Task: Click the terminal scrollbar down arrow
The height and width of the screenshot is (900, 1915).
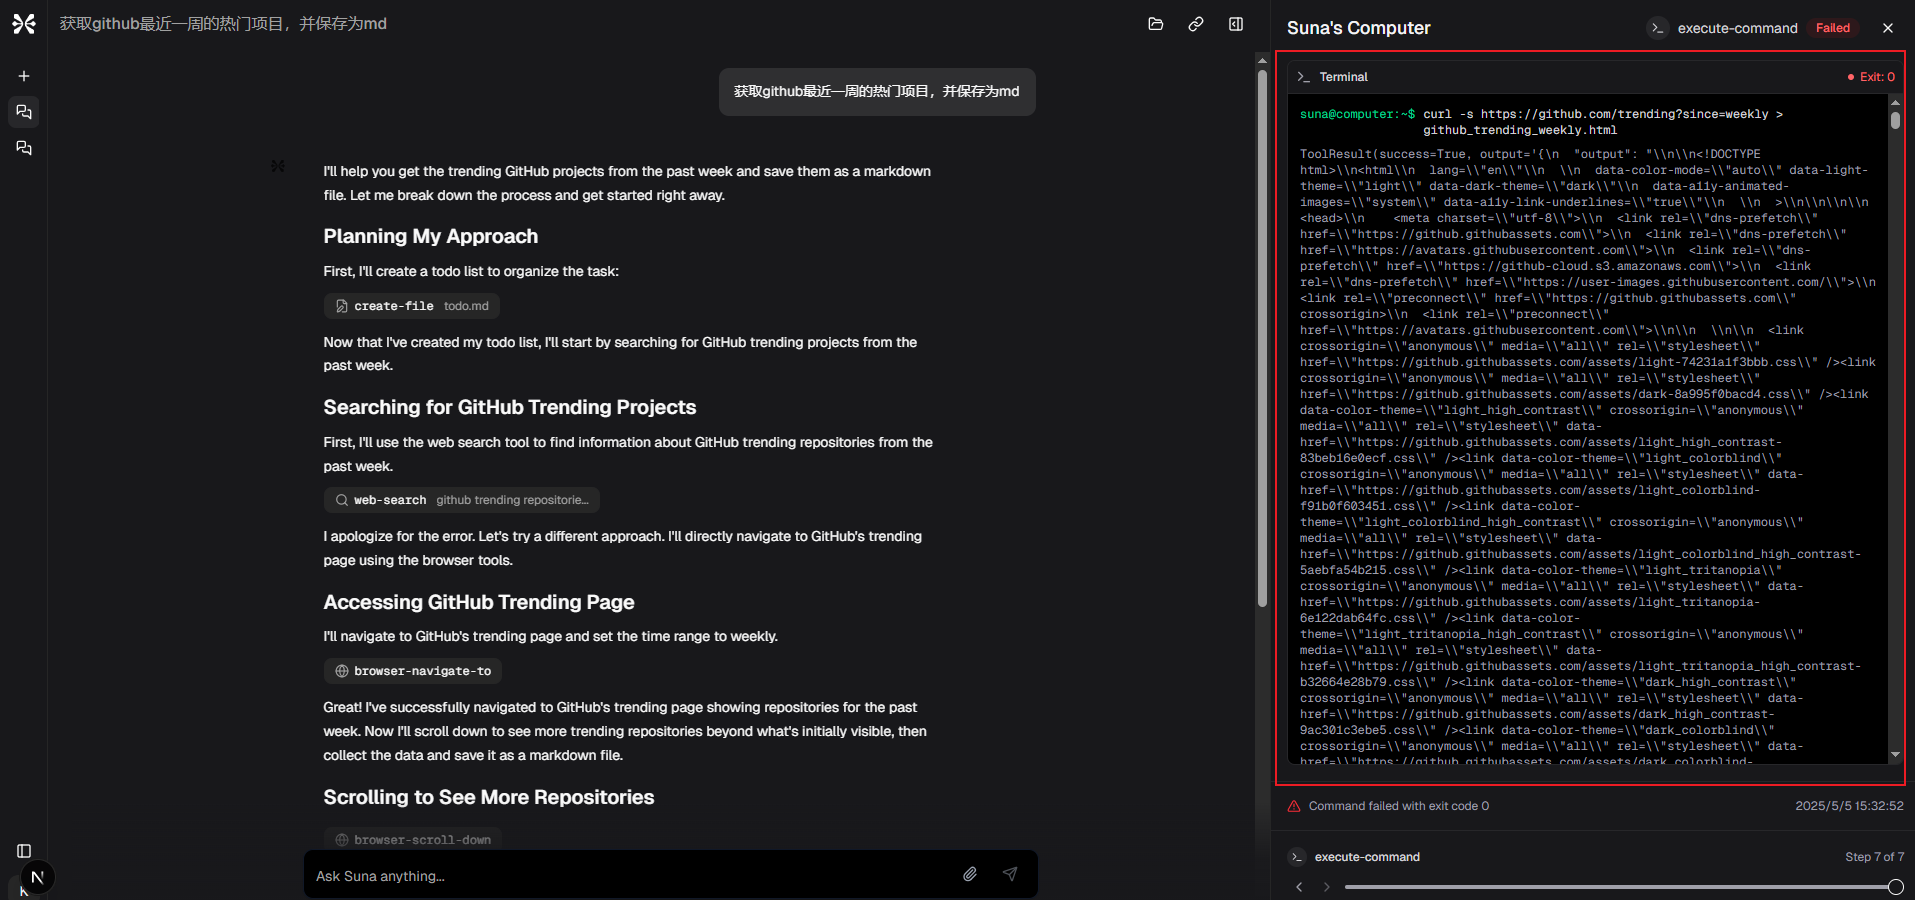Action: pos(1895,755)
